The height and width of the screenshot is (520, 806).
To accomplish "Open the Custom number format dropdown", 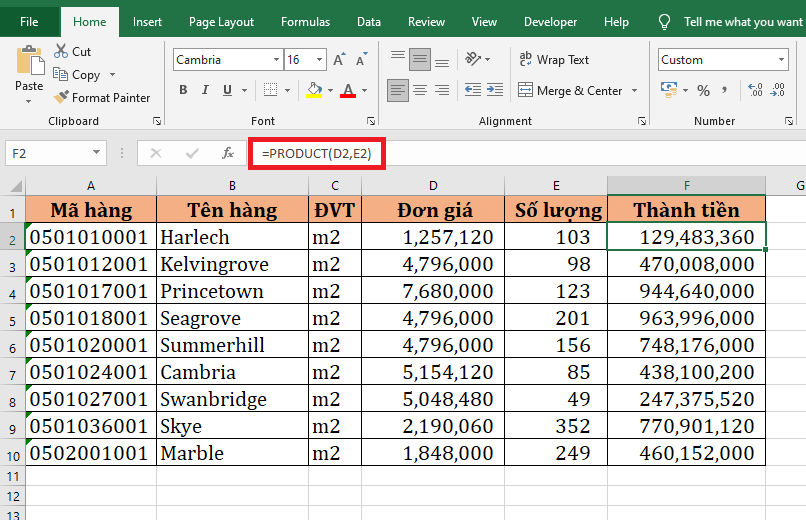I will tap(781, 60).
